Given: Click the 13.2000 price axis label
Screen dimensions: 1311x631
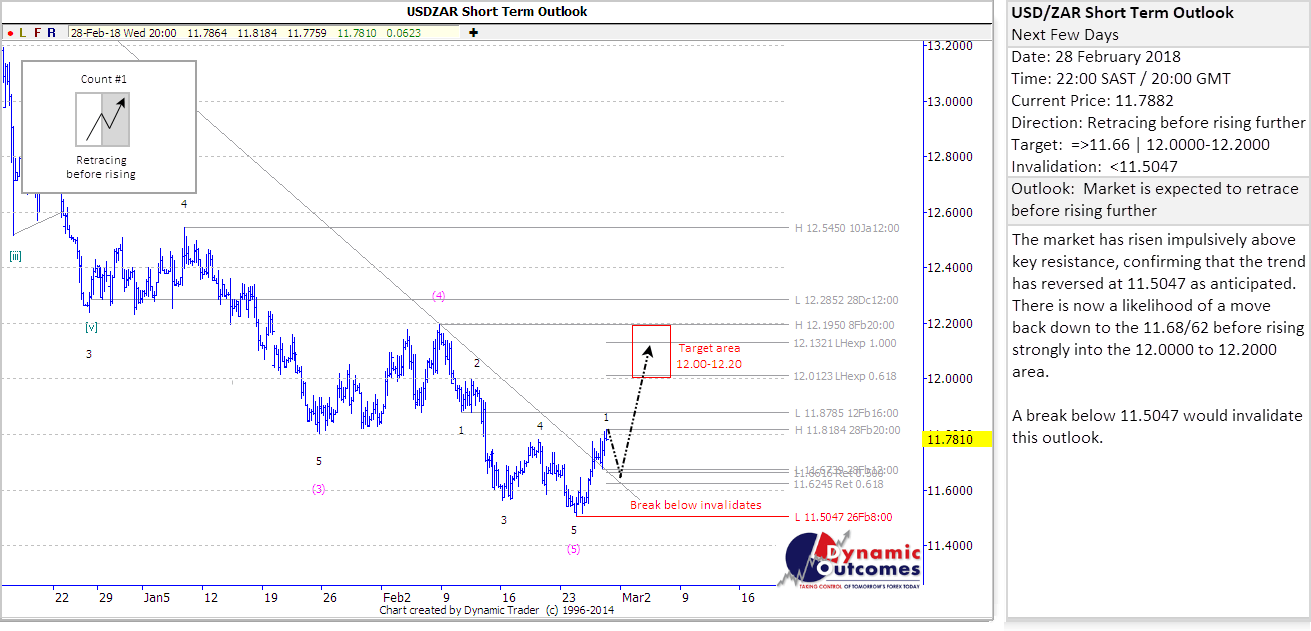Looking at the screenshot, I should tap(949, 46).
